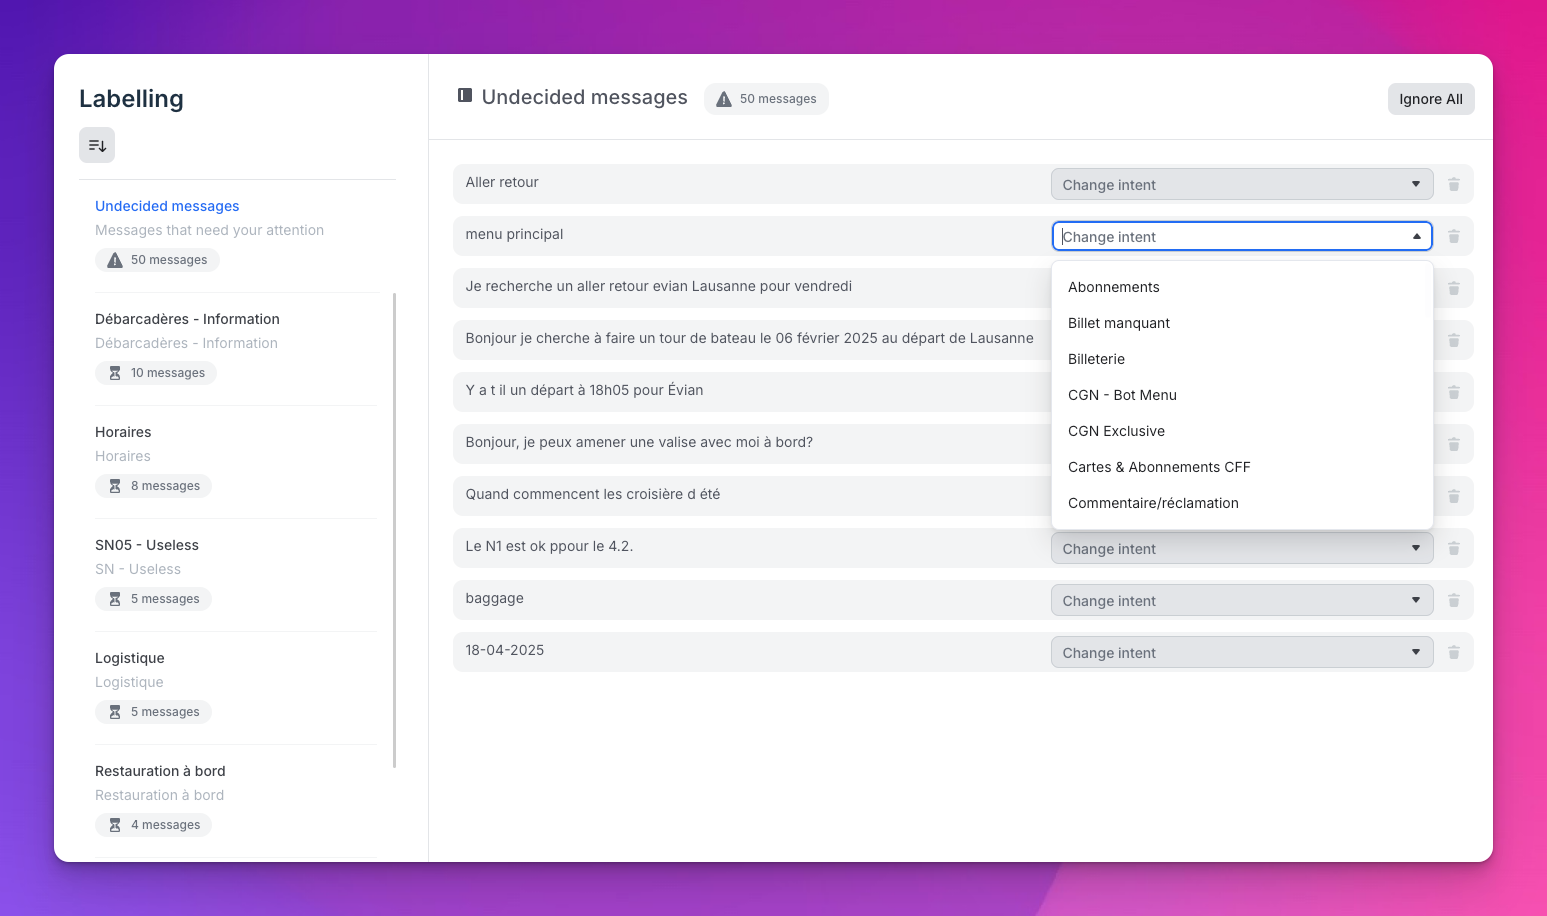The width and height of the screenshot is (1547, 916).
Task: Click the 'baggage' message text
Action: point(494,598)
